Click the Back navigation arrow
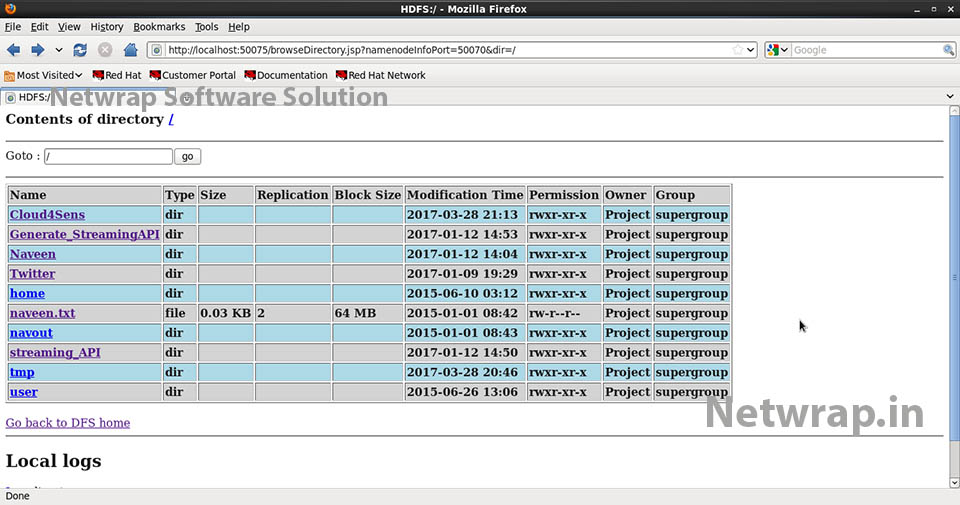 tap(14, 50)
